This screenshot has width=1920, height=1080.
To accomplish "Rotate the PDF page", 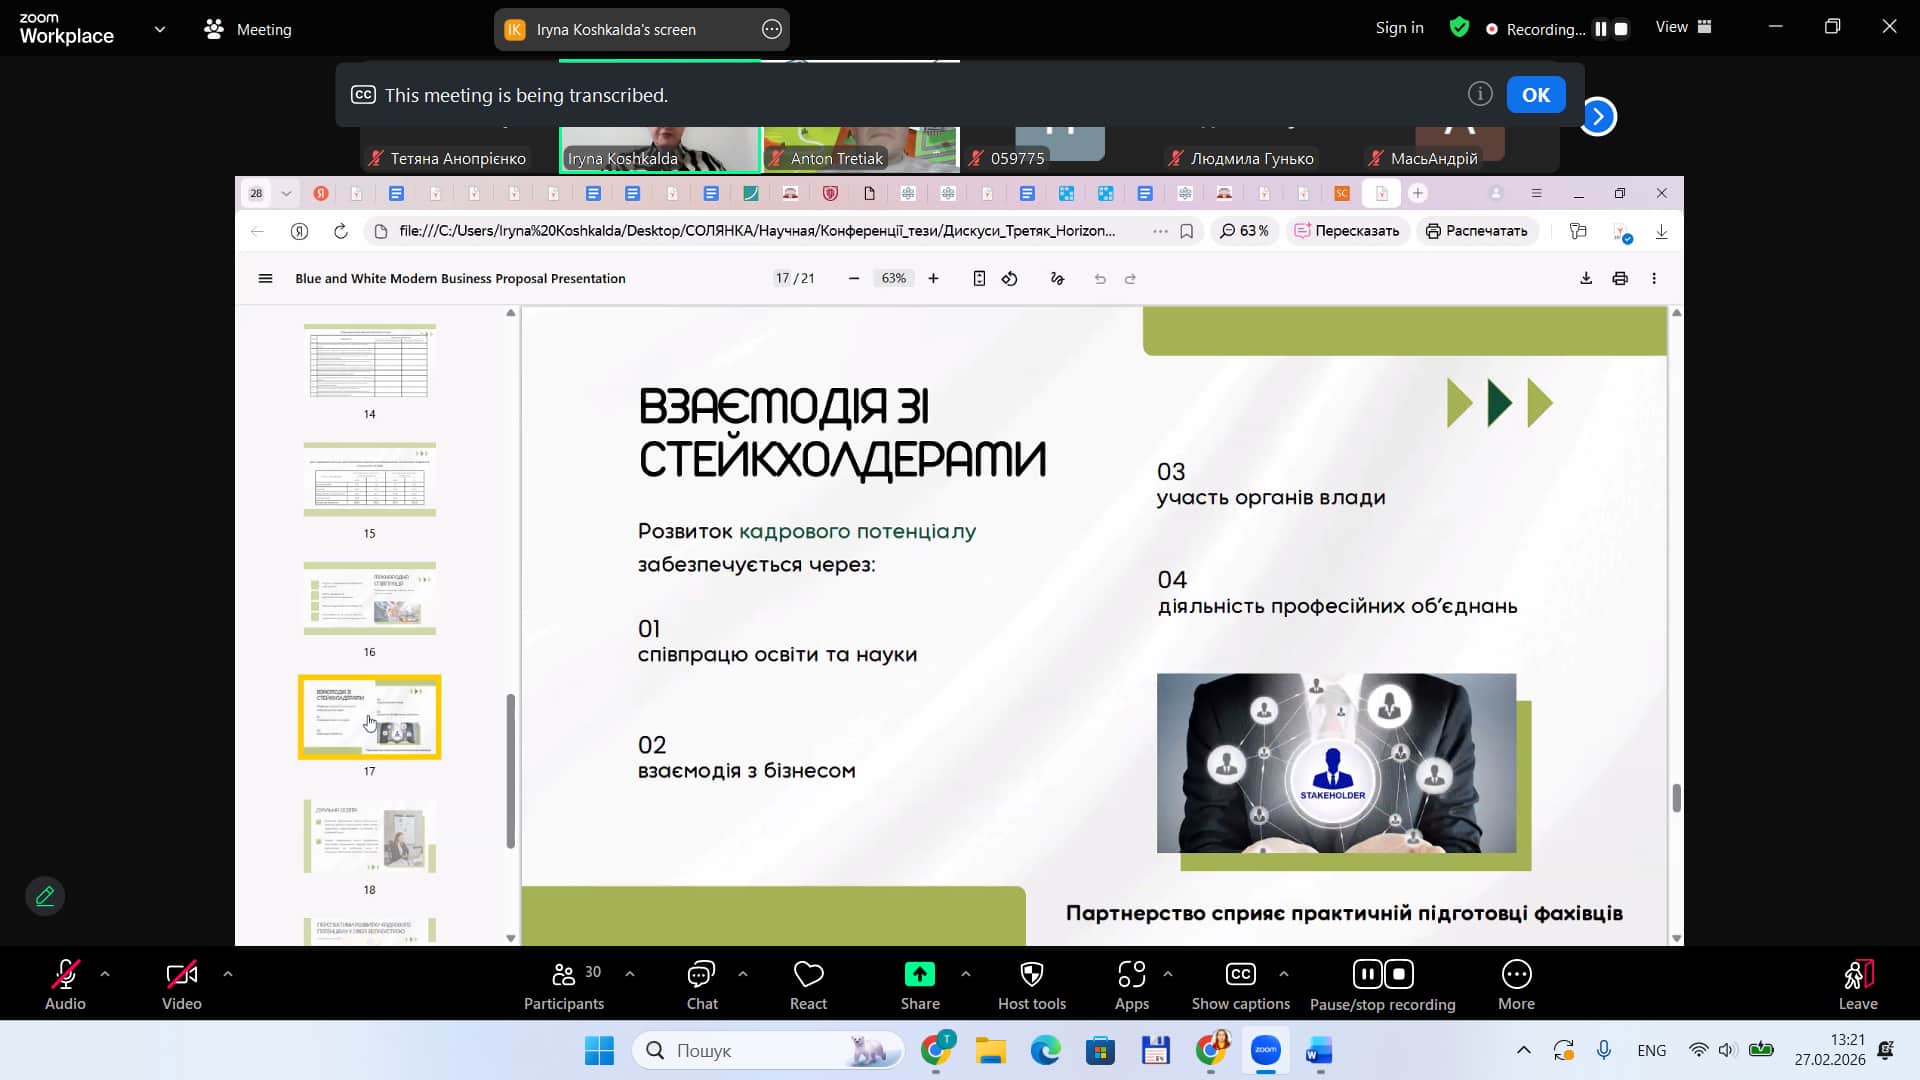I will tap(1010, 279).
